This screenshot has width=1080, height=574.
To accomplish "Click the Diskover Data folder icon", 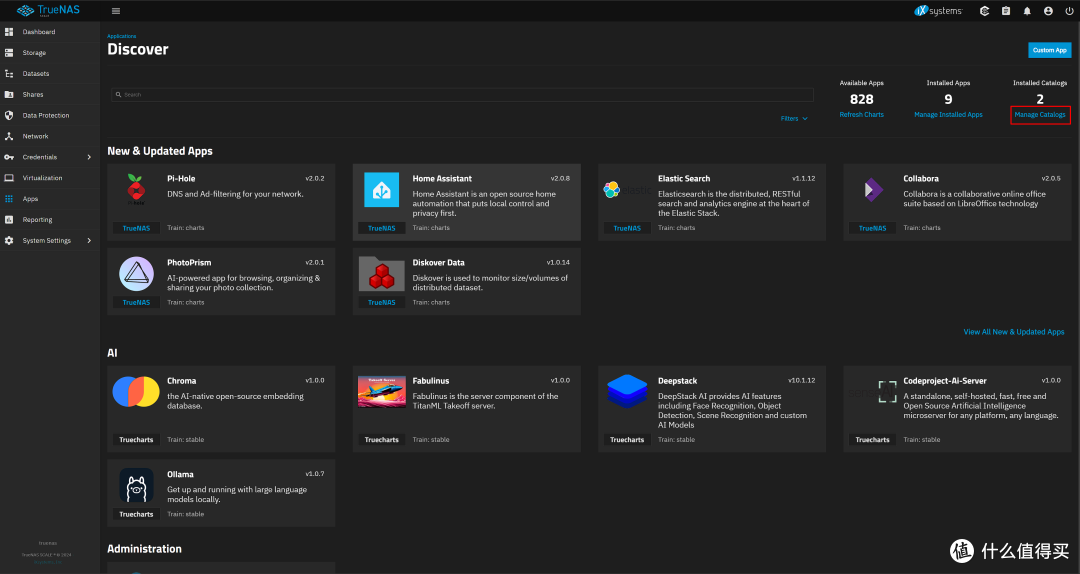I will pyautogui.click(x=382, y=274).
